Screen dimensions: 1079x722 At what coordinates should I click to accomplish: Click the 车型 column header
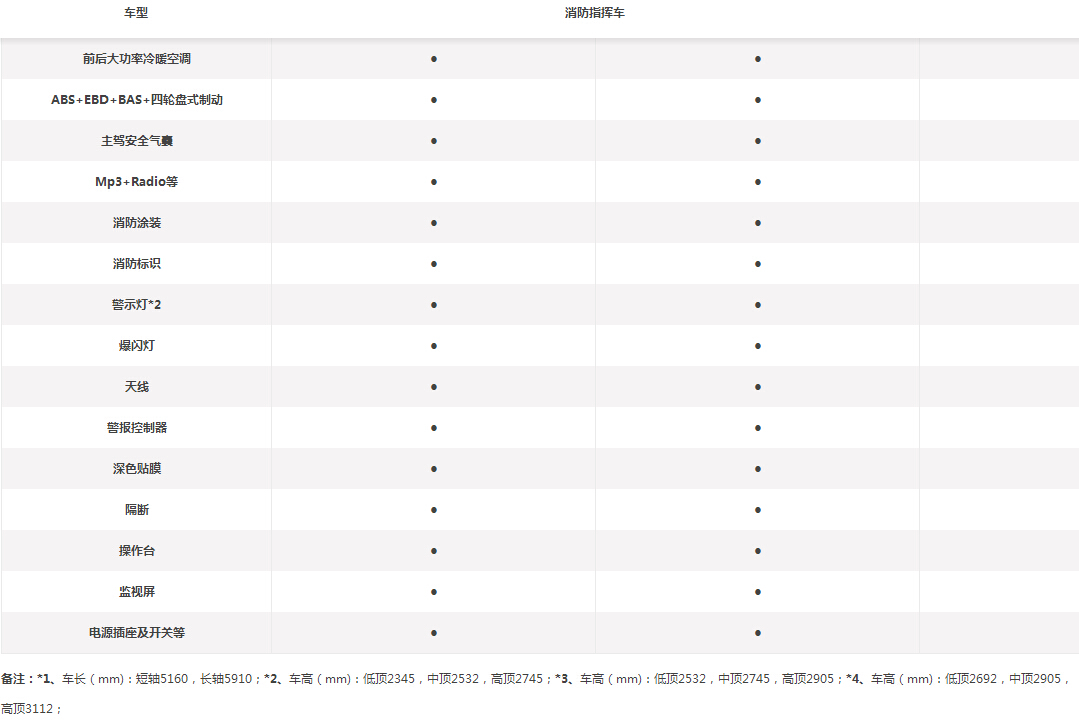tap(136, 12)
